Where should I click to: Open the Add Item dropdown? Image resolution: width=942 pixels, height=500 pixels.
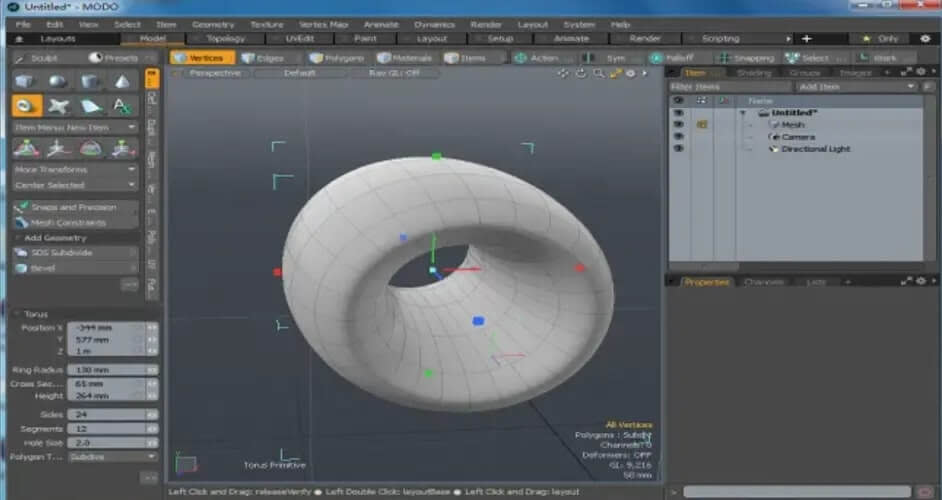[x=857, y=87]
